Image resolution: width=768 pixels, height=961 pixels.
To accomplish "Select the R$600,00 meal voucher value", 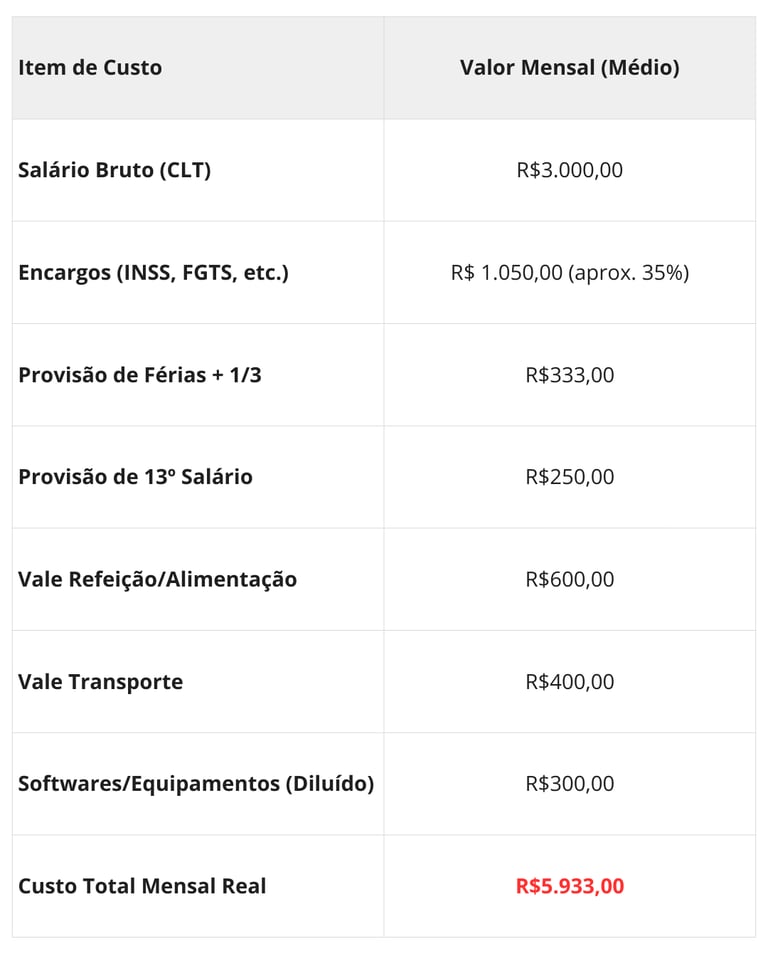I will pyautogui.click(x=569, y=579).
